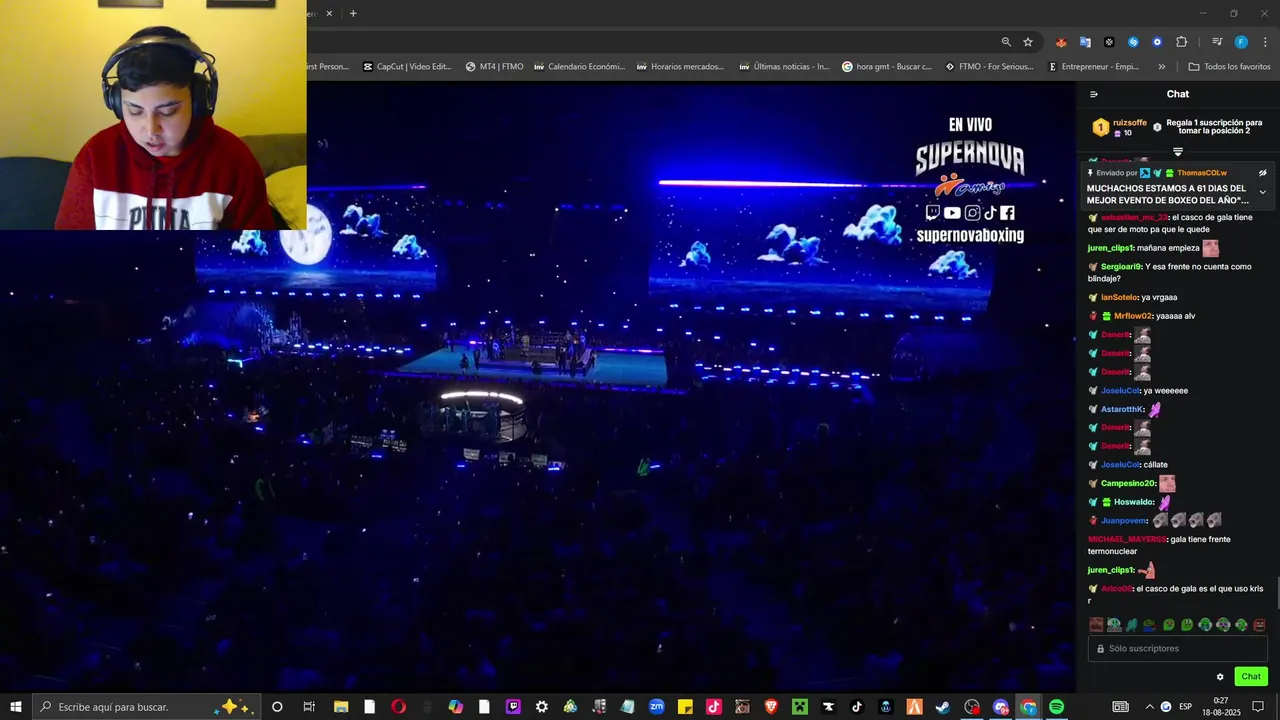1280x720 pixels.
Task: Open the Opera browser taskbar icon
Action: pyautogui.click(x=398, y=707)
